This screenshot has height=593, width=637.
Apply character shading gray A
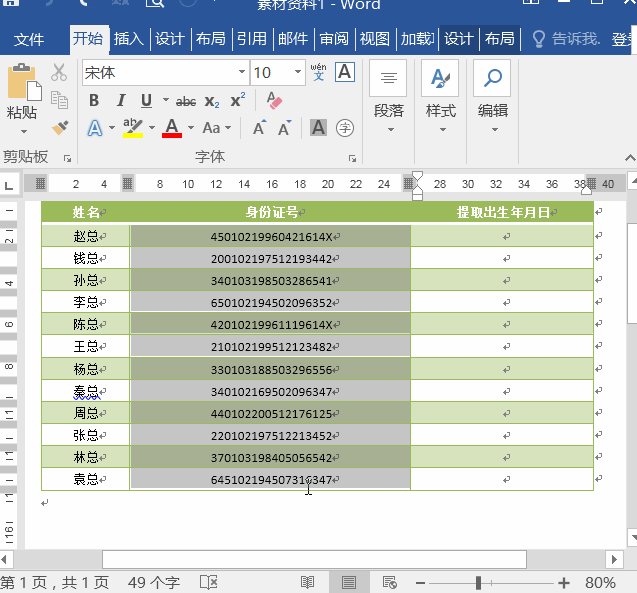[318, 128]
